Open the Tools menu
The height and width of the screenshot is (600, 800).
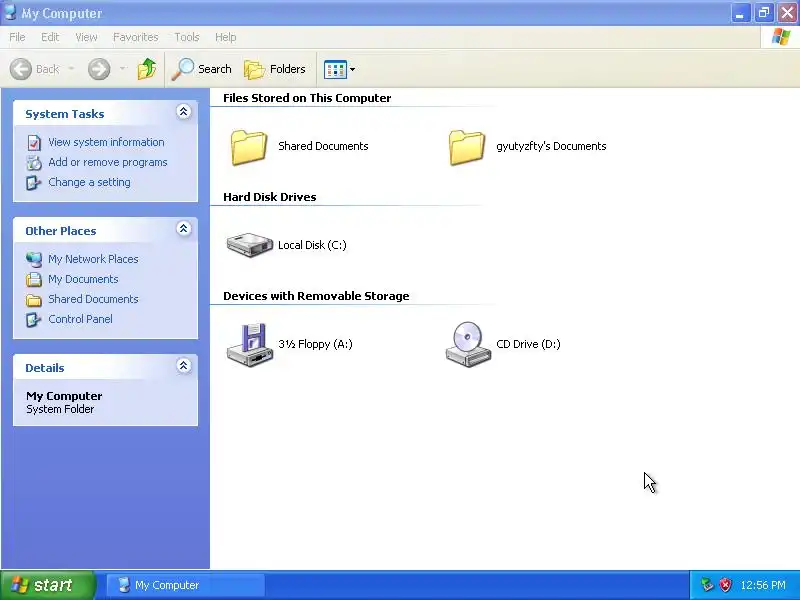[x=187, y=37]
